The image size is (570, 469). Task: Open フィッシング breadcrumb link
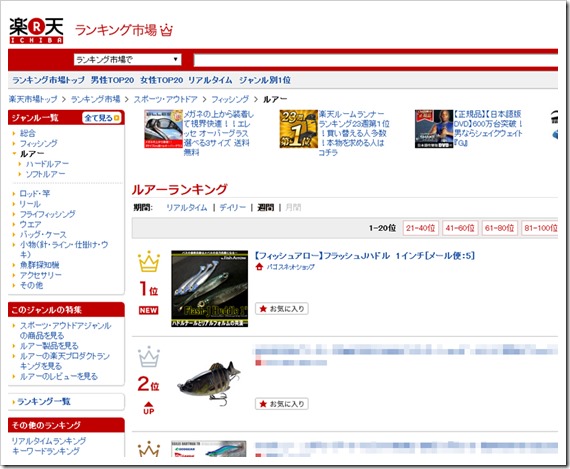[x=230, y=99]
